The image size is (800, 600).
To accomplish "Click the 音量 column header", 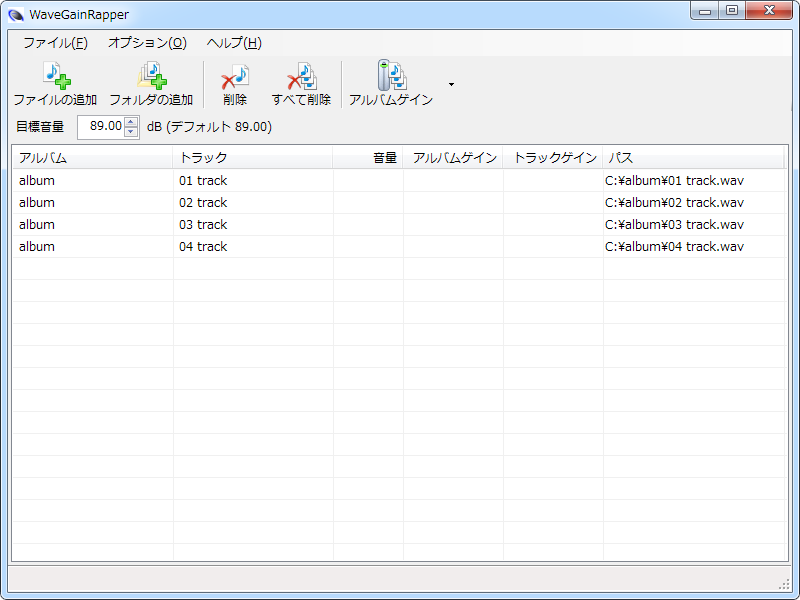I will [x=368, y=158].
